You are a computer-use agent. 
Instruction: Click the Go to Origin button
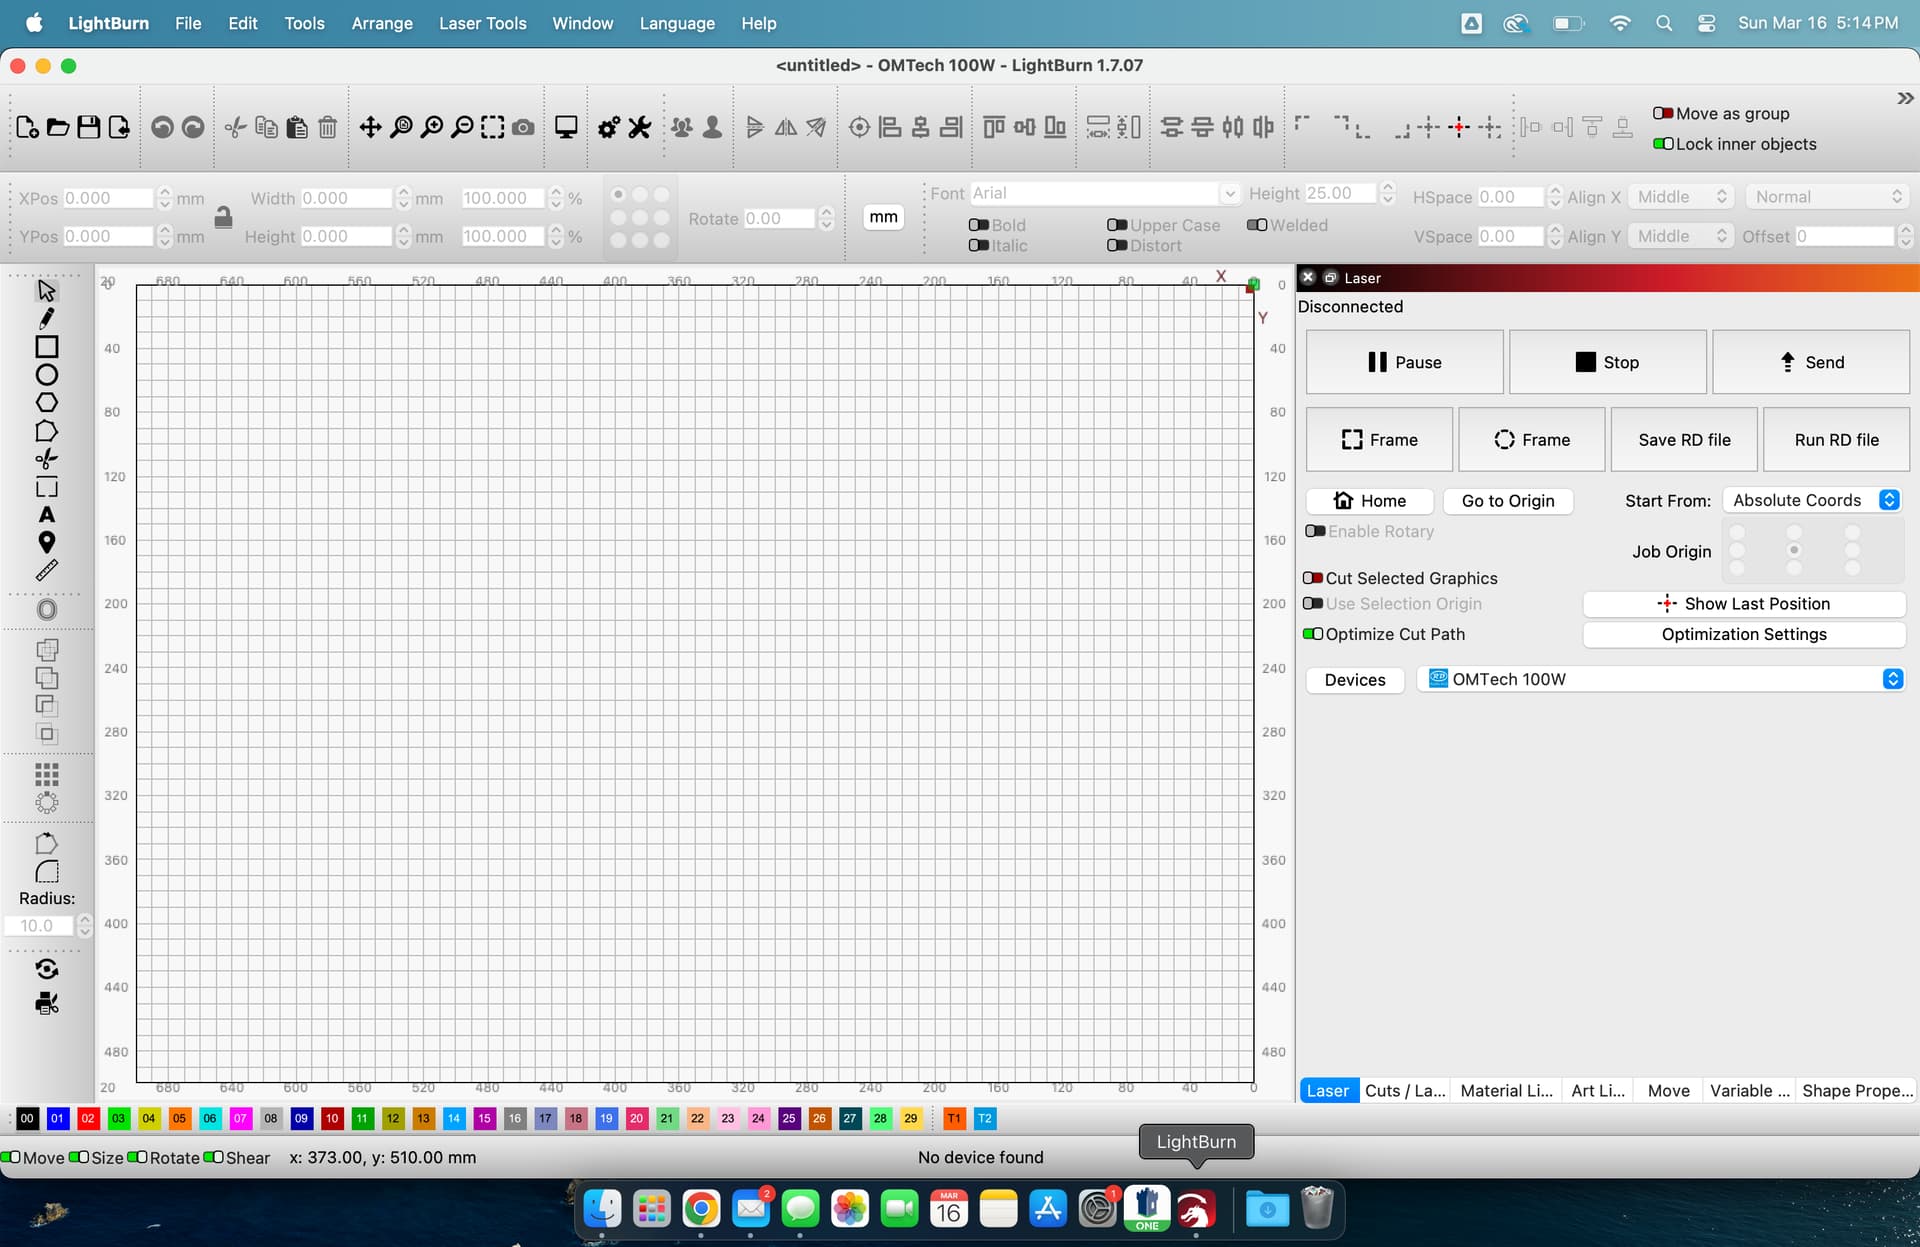tap(1508, 501)
